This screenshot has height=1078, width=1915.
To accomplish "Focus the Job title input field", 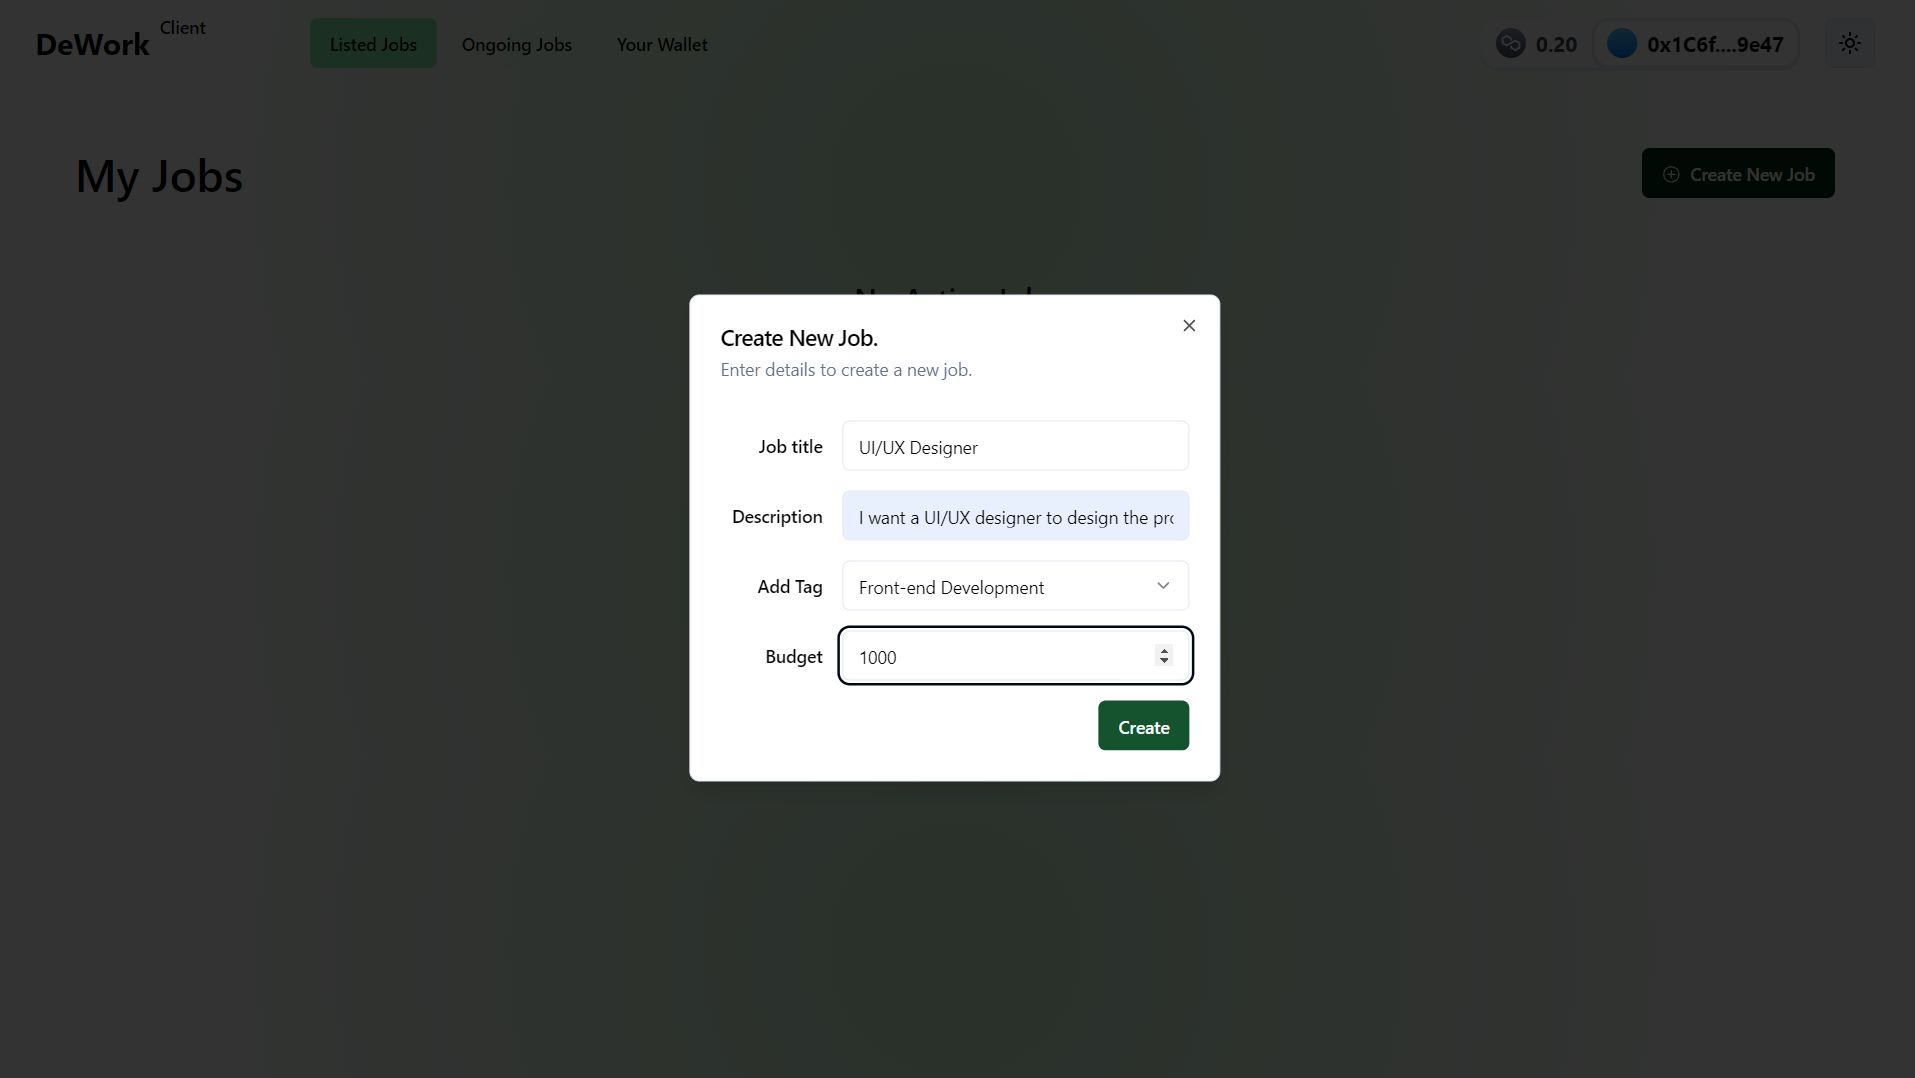I will point(1015,446).
